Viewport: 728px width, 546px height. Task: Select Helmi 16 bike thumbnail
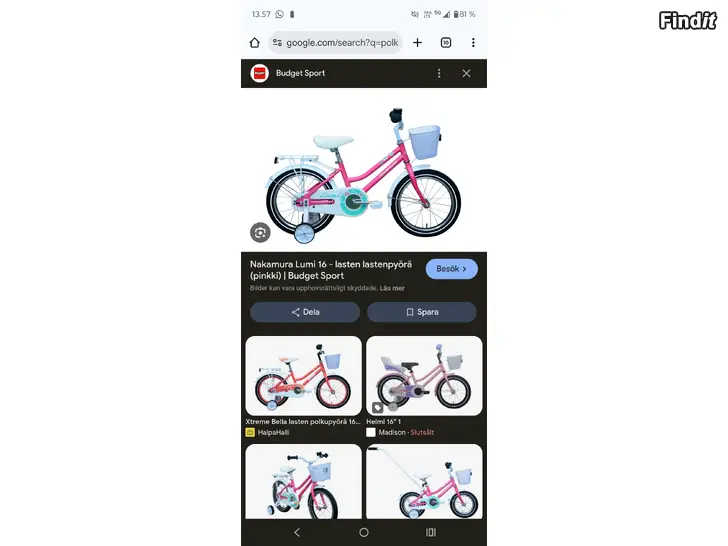[x=424, y=376]
